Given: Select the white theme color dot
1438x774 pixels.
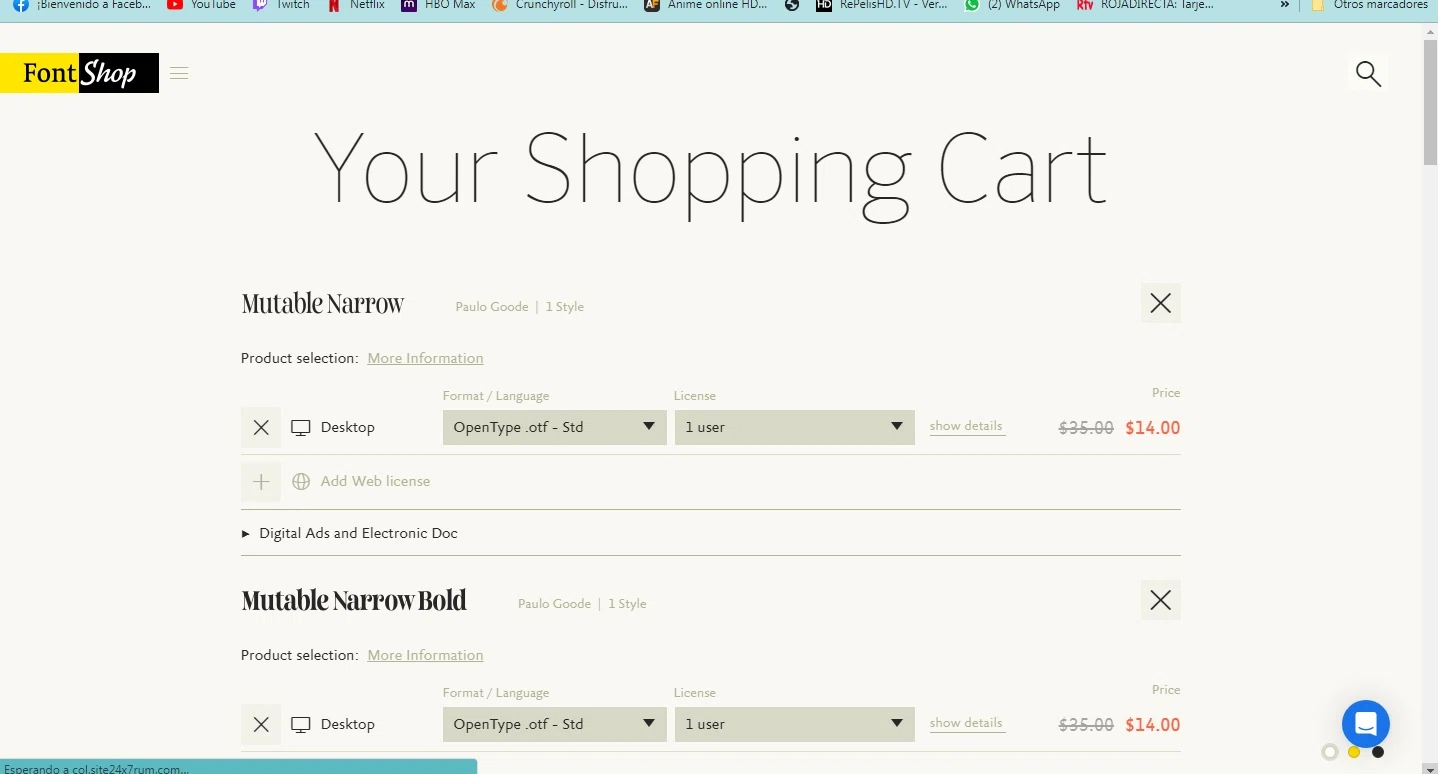Looking at the screenshot, I should (1330, 752).
